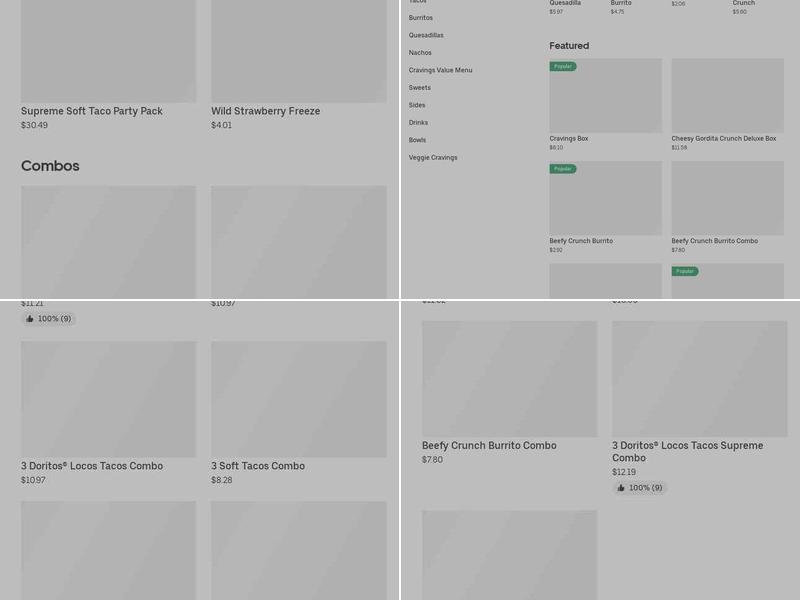Image resolution: width=800 pixels, height=600 pixels.
Task: Click the $4.01 price text
Action: coord(221,125)
